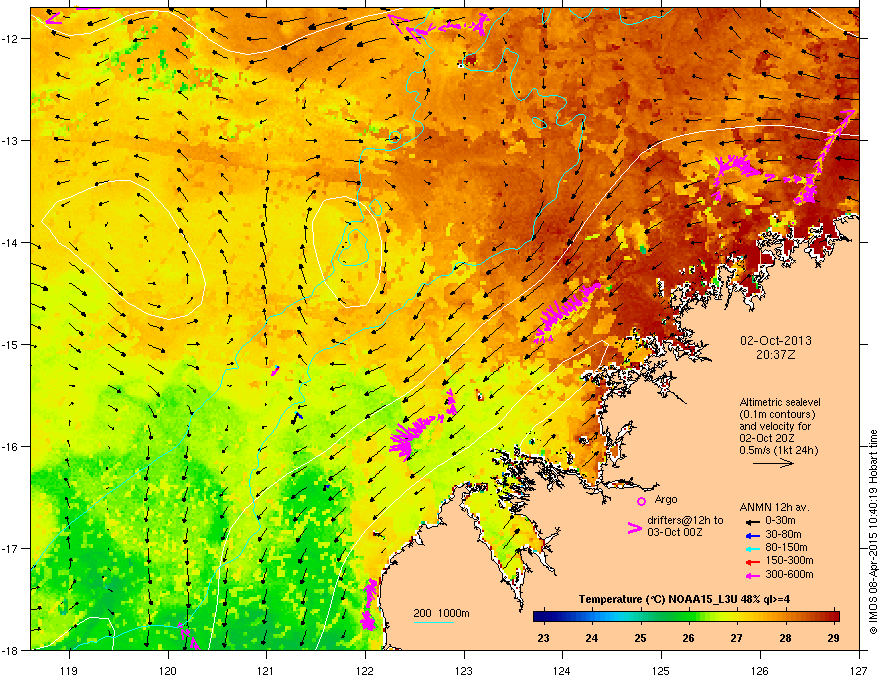The width and height of the screenshot is (880, 680).
Task: Click the '30-80m' depth label
Action: pos(783,535)
